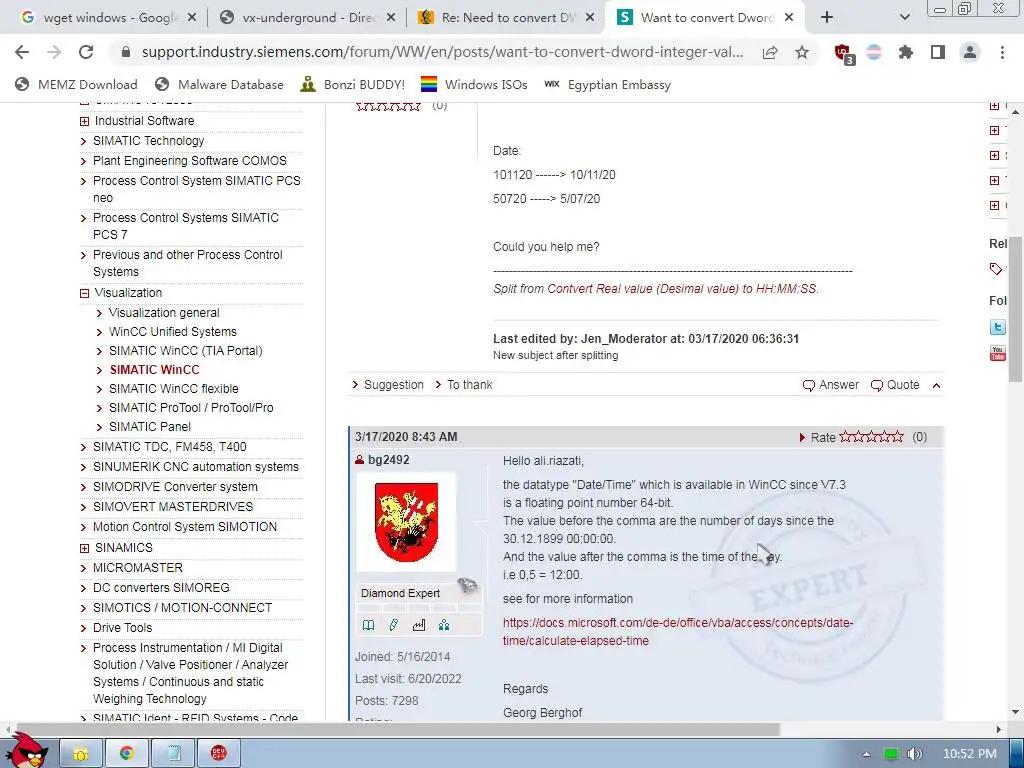The width and height of the screenshot is (1024, 768).
Task: Collapse post with the up chevron
Action: 936,385
